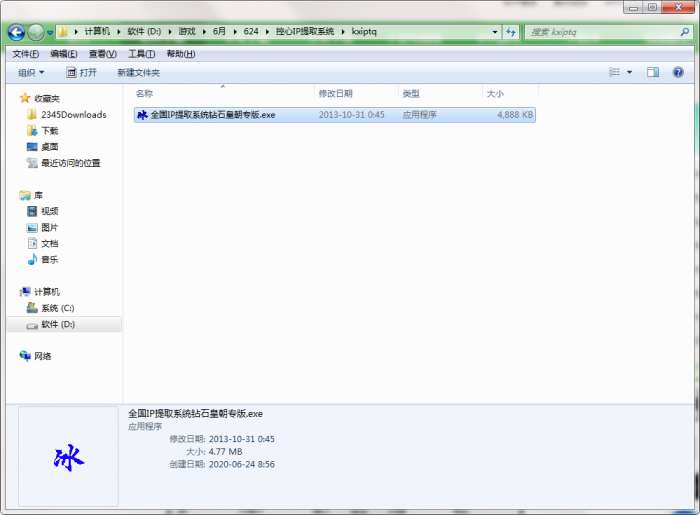Expand the arrow after 624 in breadcrumb
This screenshot has height=515, width=700.
tap(267, 32)
